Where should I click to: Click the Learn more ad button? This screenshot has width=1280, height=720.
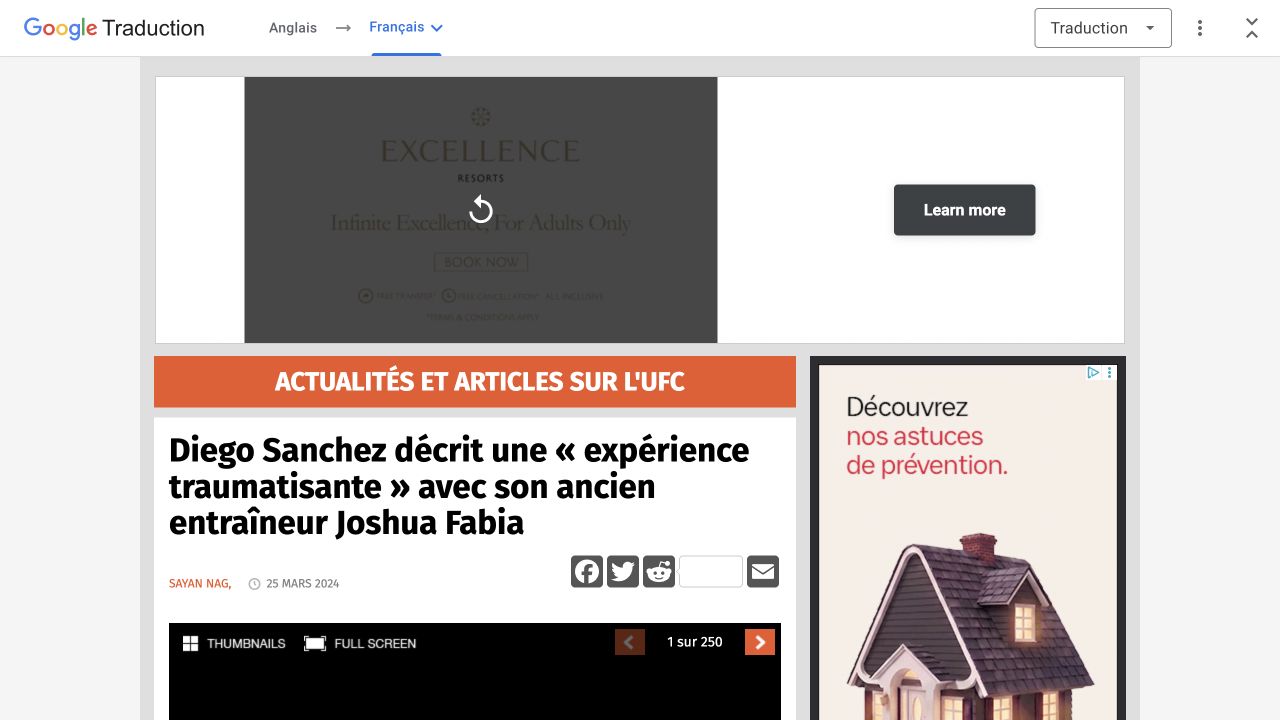964,210
